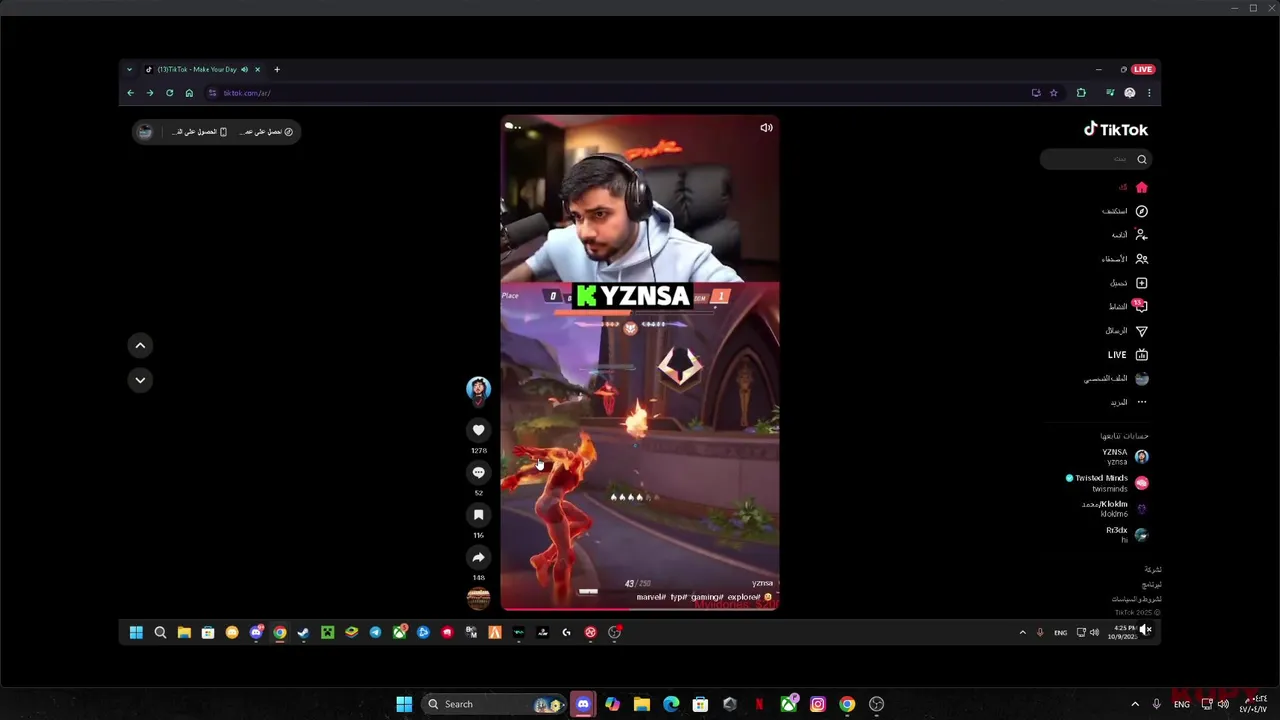
Task: Open the browser extensions puzzle icon
Action: (x=1081, y=93)
